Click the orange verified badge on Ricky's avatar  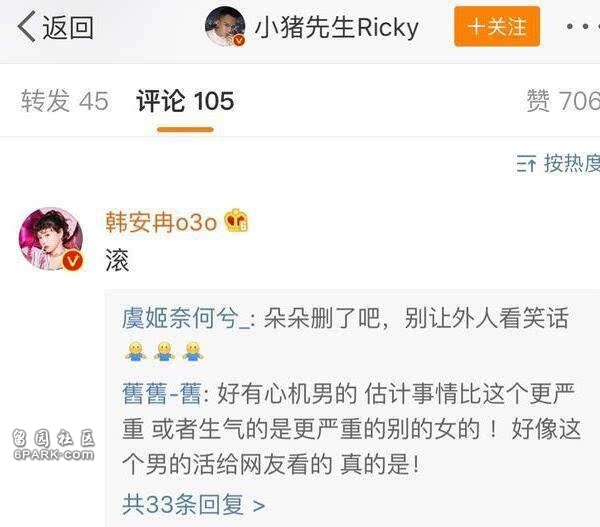pyautogui.click(x=240, y=40)
